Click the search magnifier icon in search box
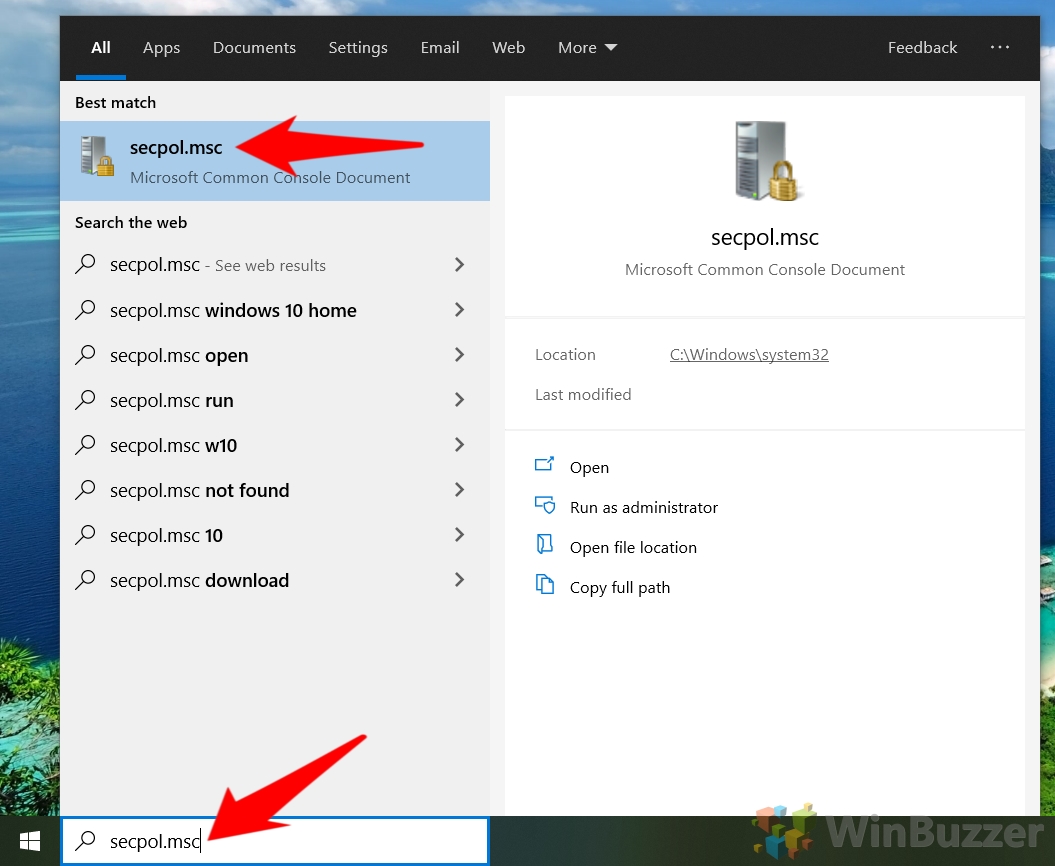 87,841
